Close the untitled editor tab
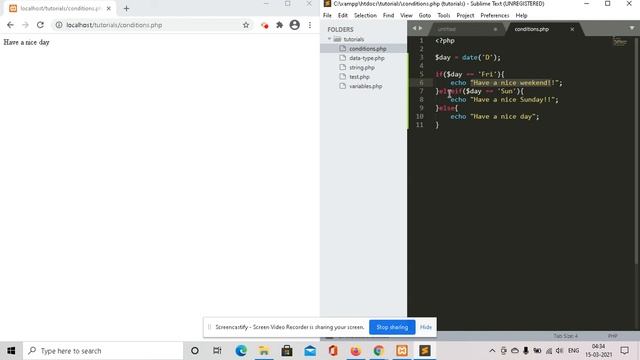This screenshot has height=360, width=640. click(495, 29)
